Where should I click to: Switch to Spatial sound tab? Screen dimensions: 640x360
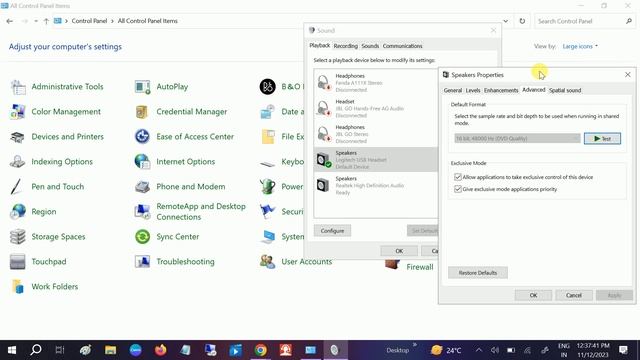565,90
